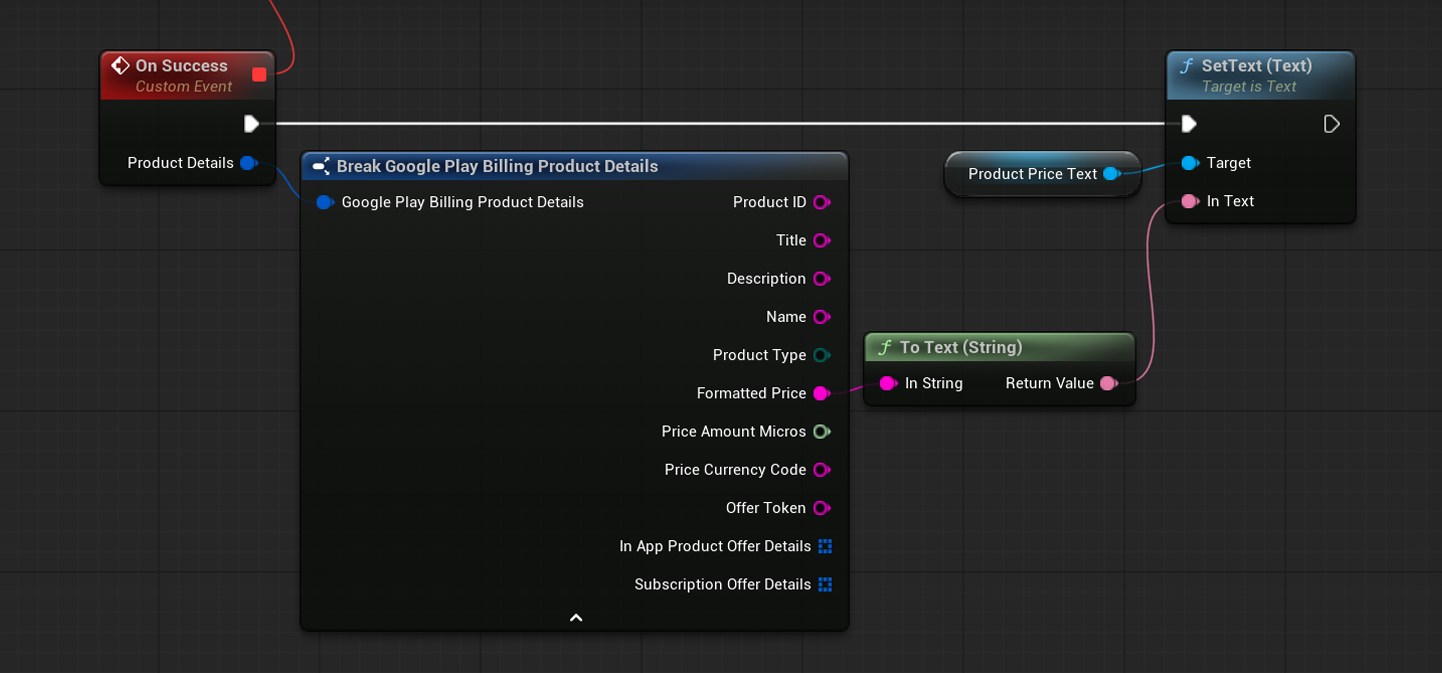Image resolution: width=1442 pixels, height=673 pixels.
Task: Click the 'Product ID' pin label
Action: (x=769, y=202)
